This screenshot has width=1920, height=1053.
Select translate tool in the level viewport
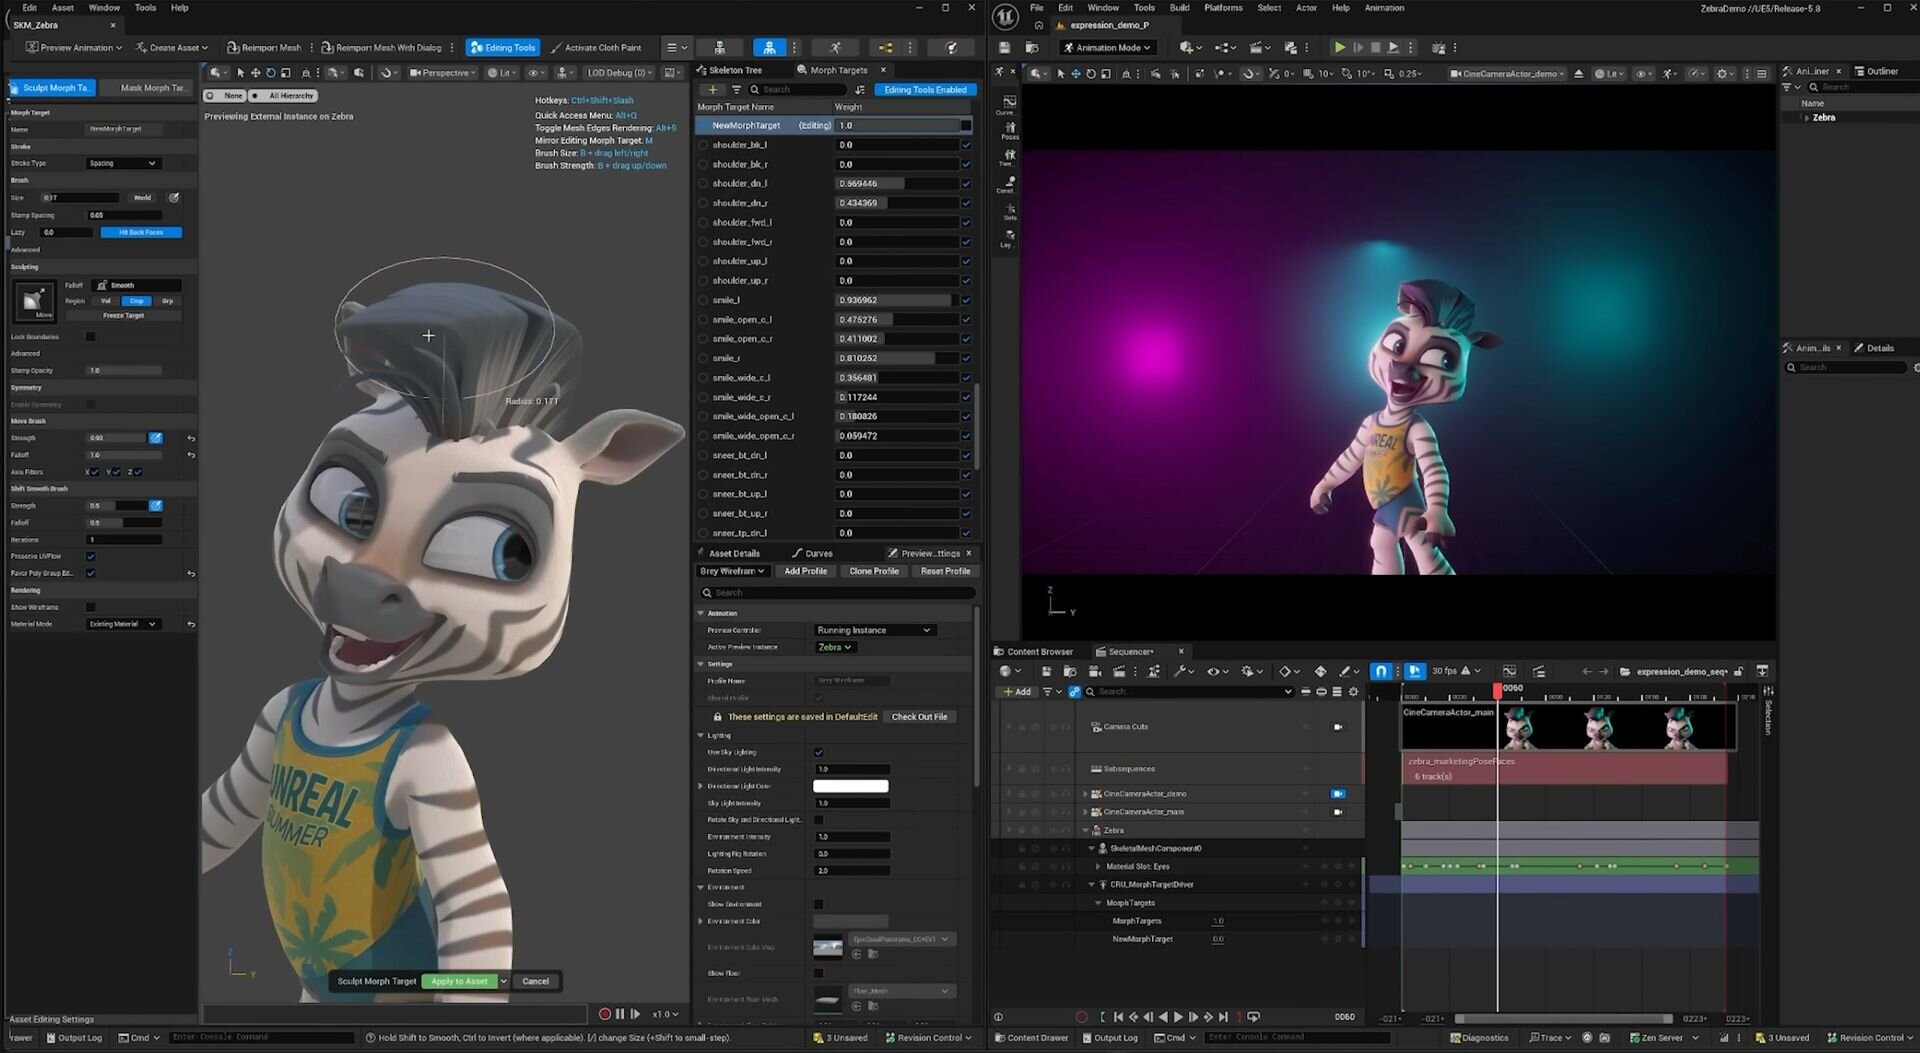coord(1076,73)
